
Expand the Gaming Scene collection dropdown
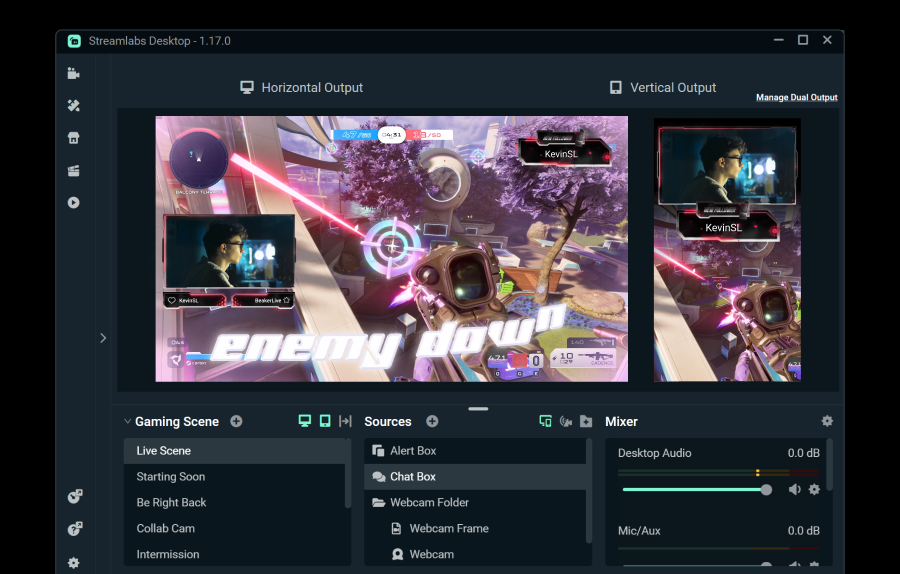pyautogui.click(x=127, y=421)
